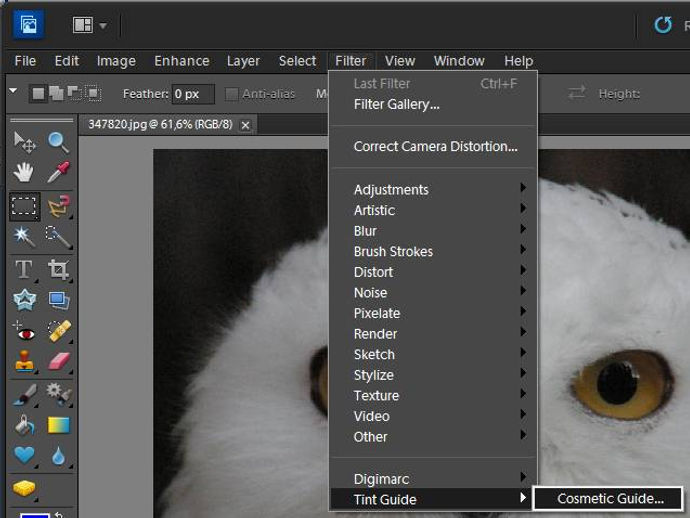Select the Clone Stamp tool
The width and height of the screenshot is (690, 518).
pyautogui.click(x=24, y=362)
